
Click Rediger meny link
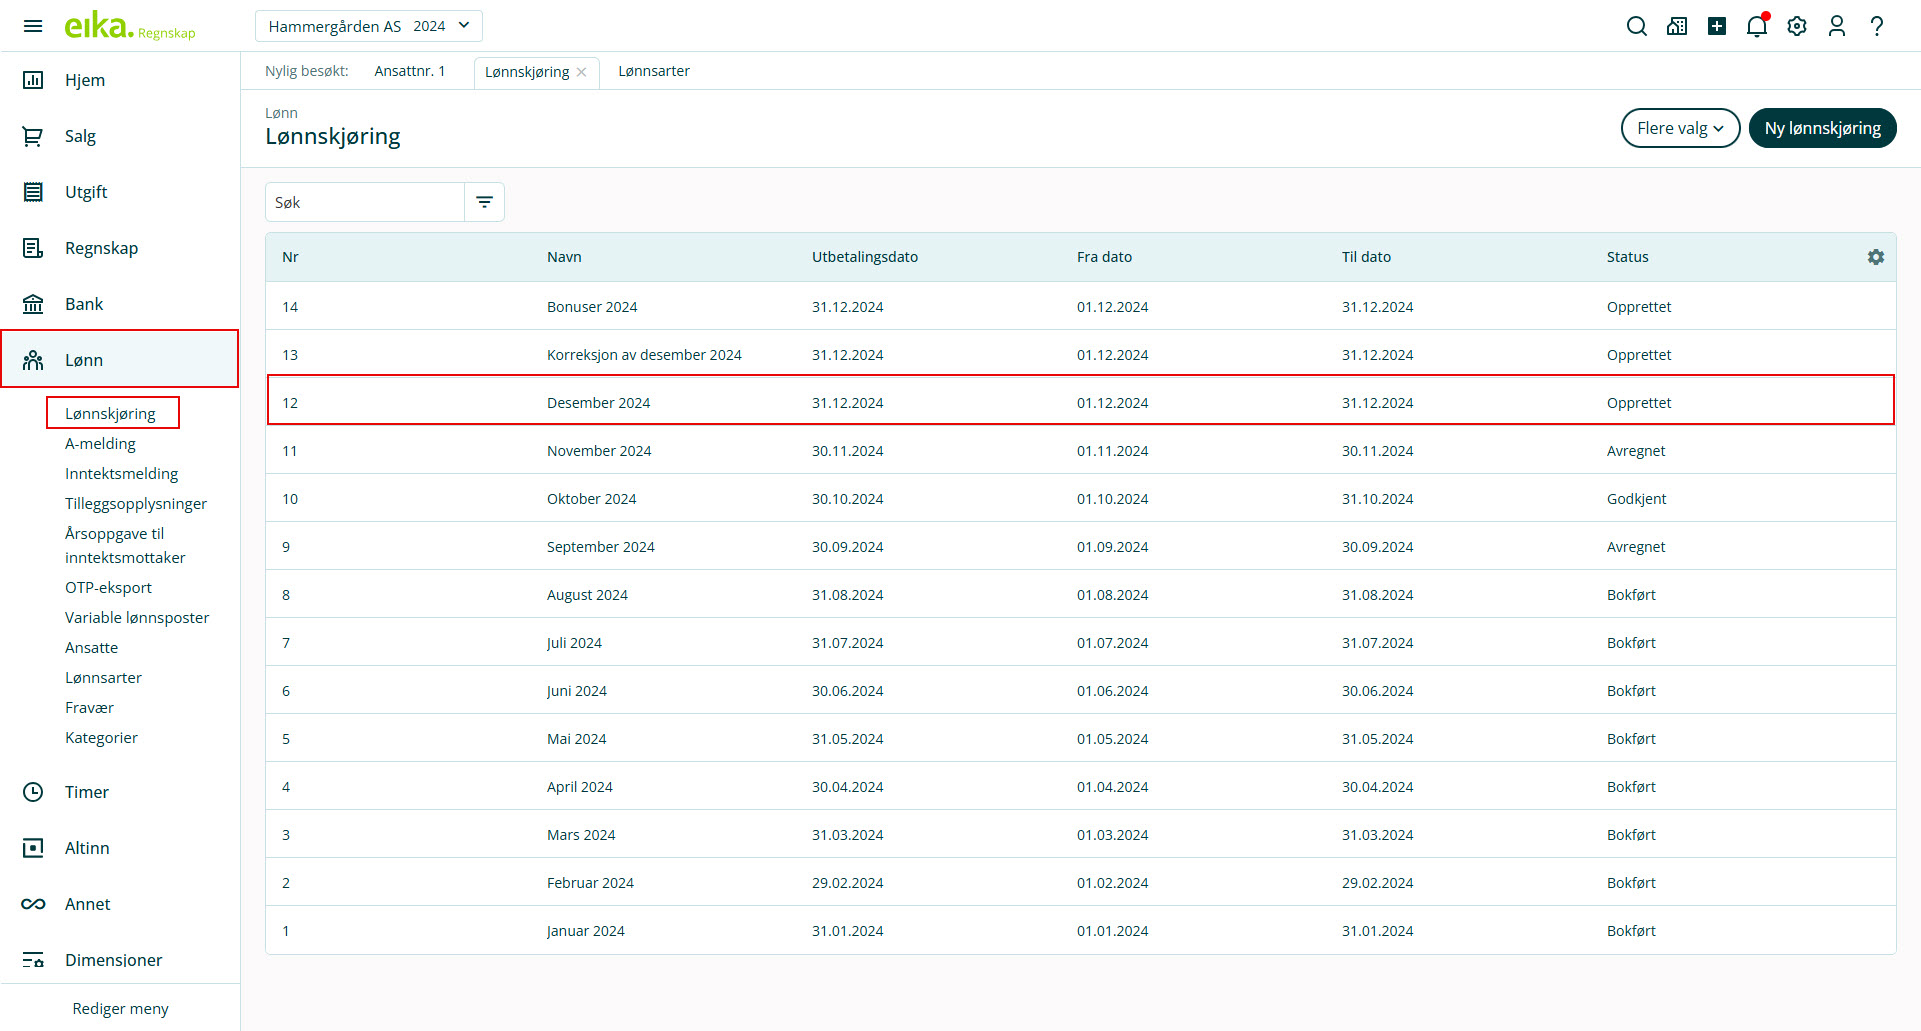click(x=120, y=1008)
